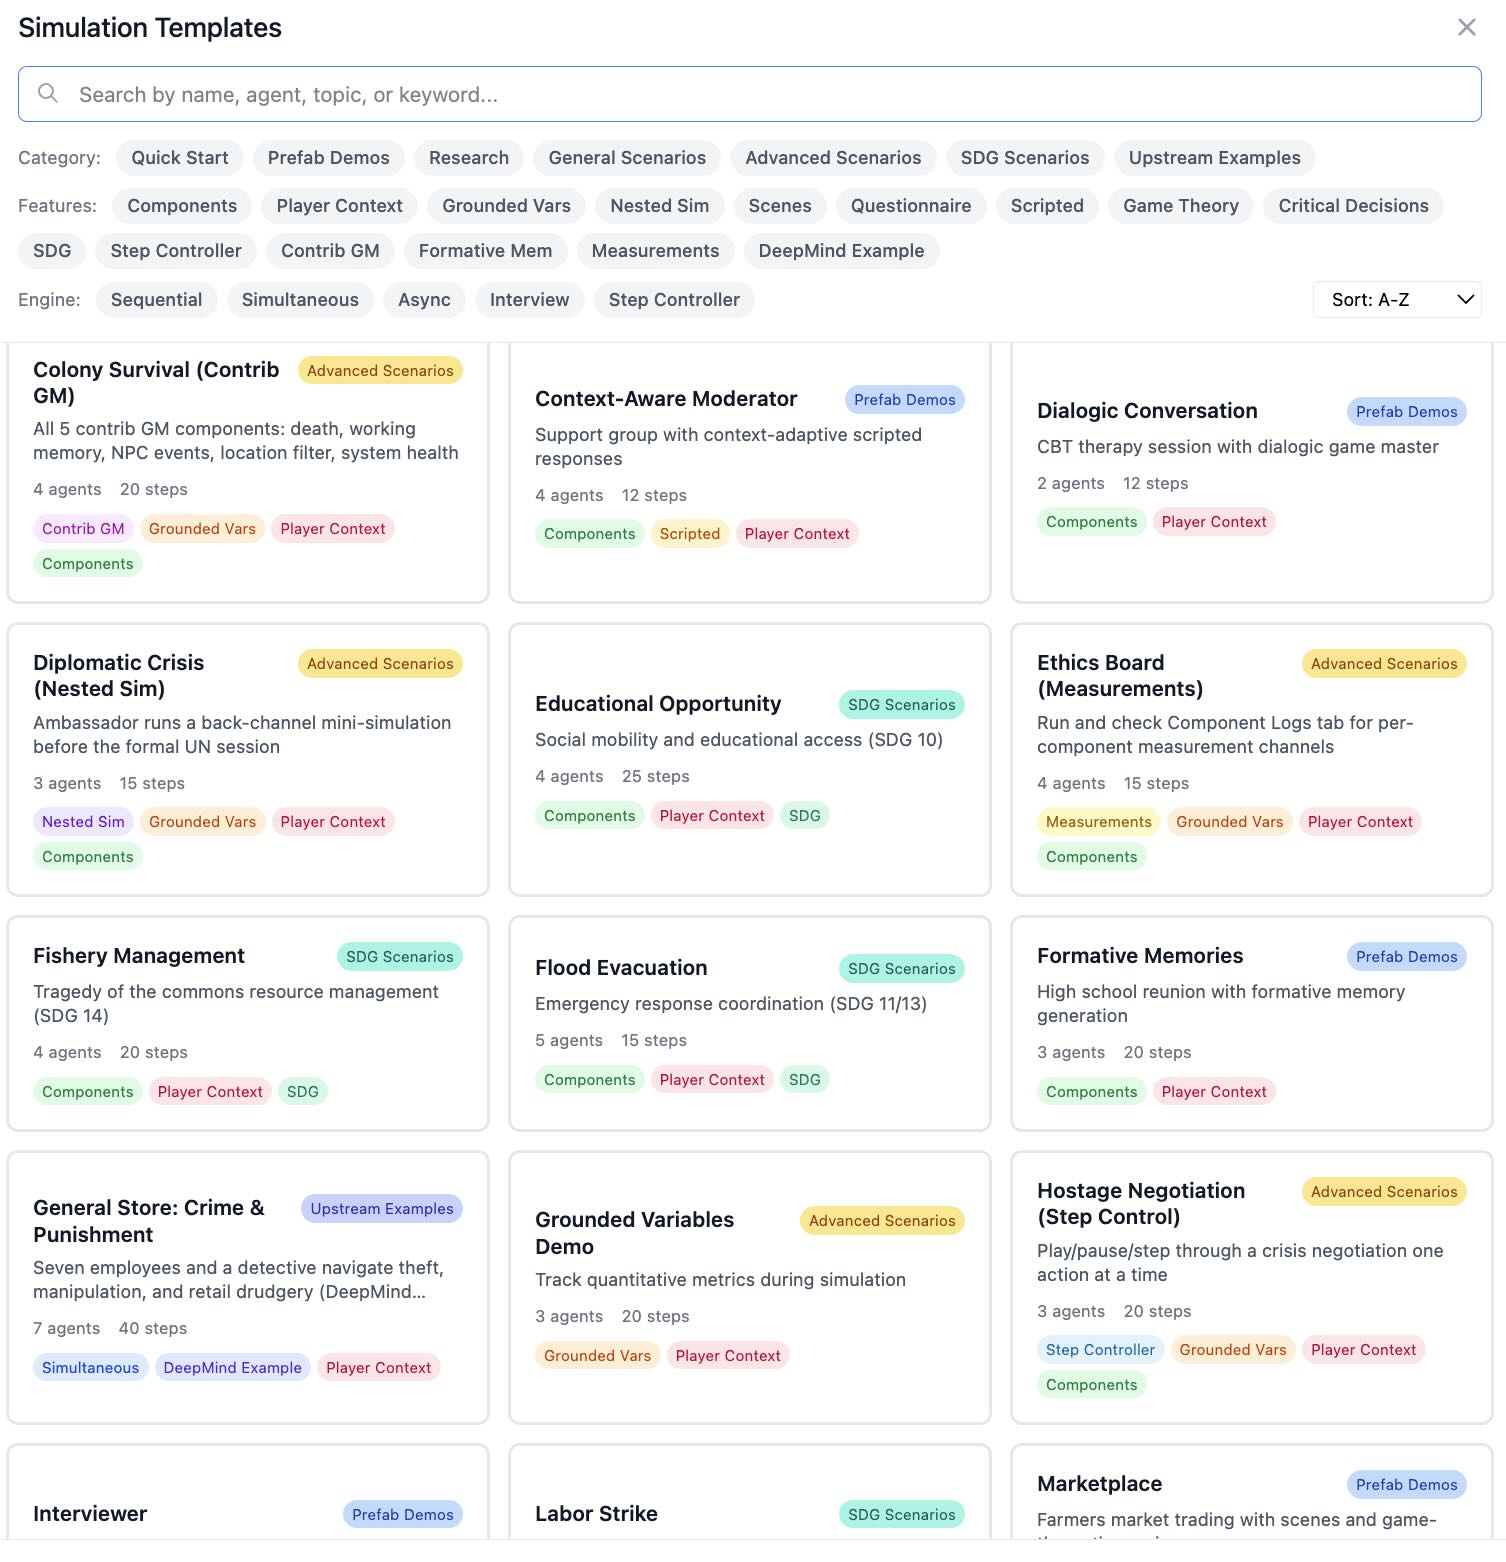Viewport: 1506px width, 1562px height.
Task: Toggle the Game Theory feature filter
Action: tap(1180, 206)
